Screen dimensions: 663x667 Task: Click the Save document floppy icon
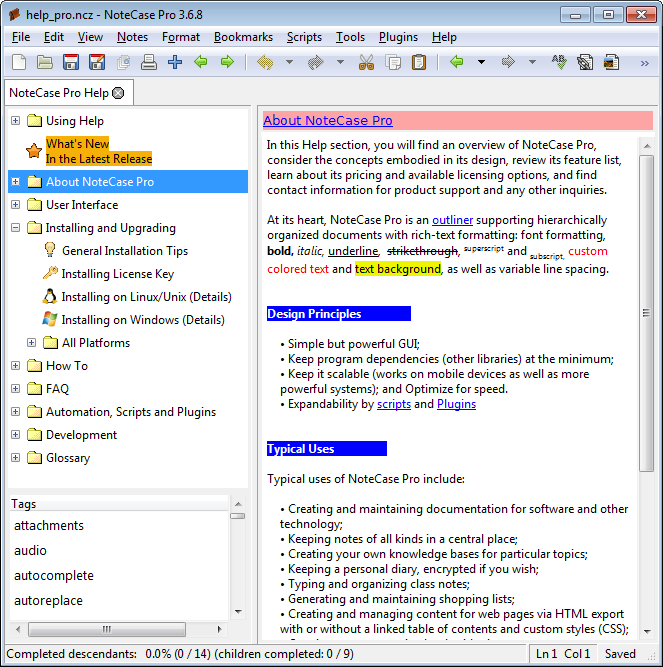[x=71, y=62]
